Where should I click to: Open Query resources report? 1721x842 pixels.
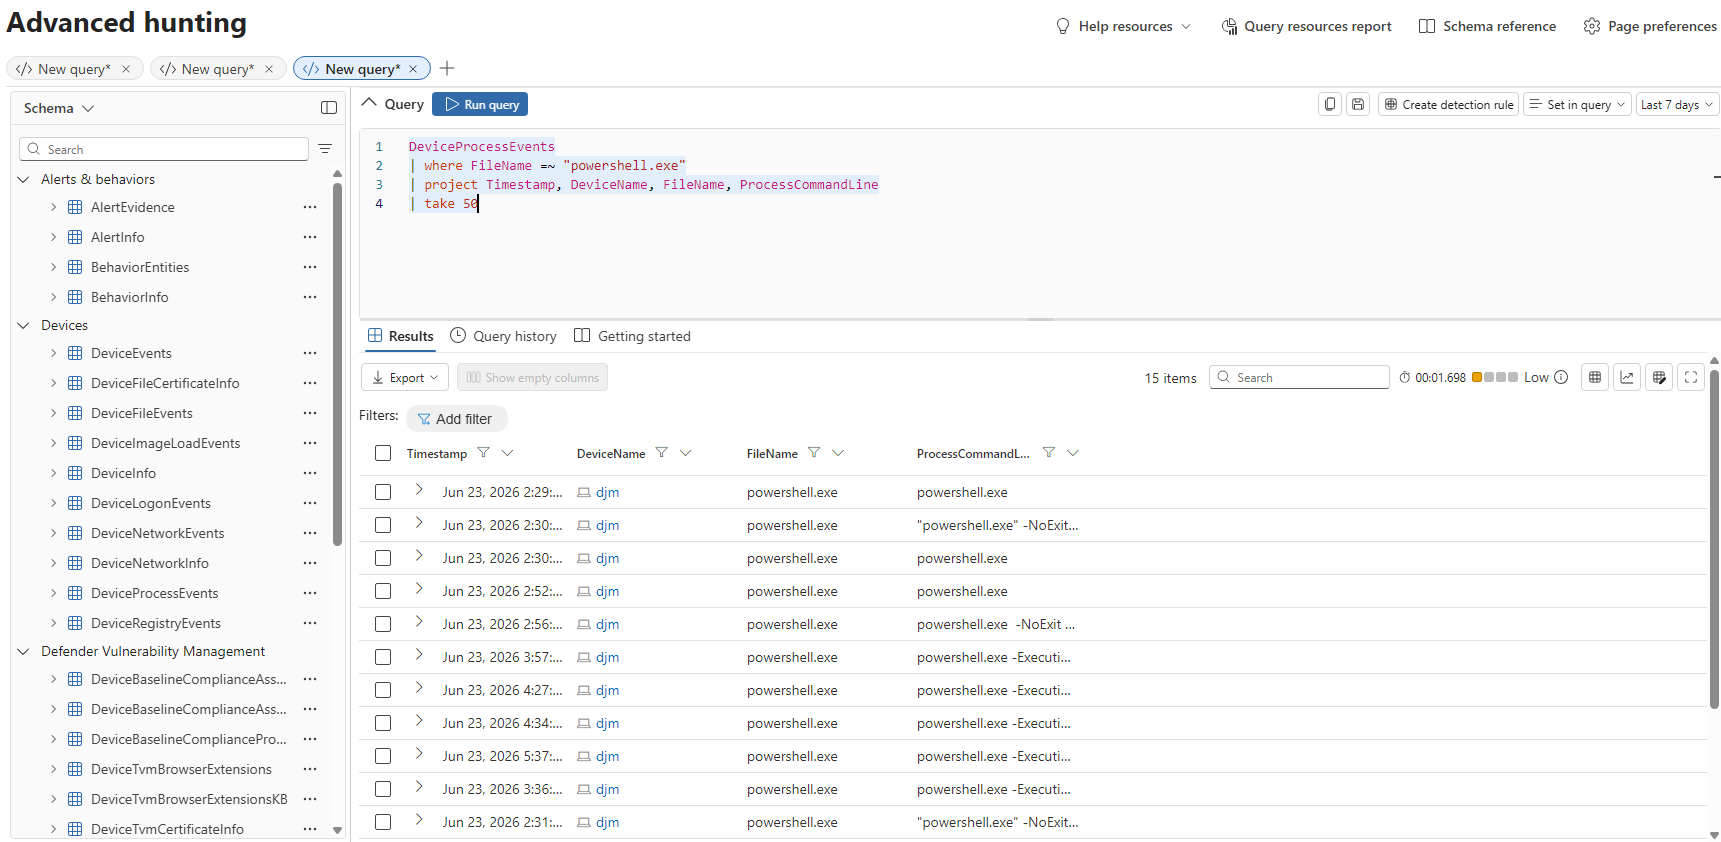[x=1306, y=26]
